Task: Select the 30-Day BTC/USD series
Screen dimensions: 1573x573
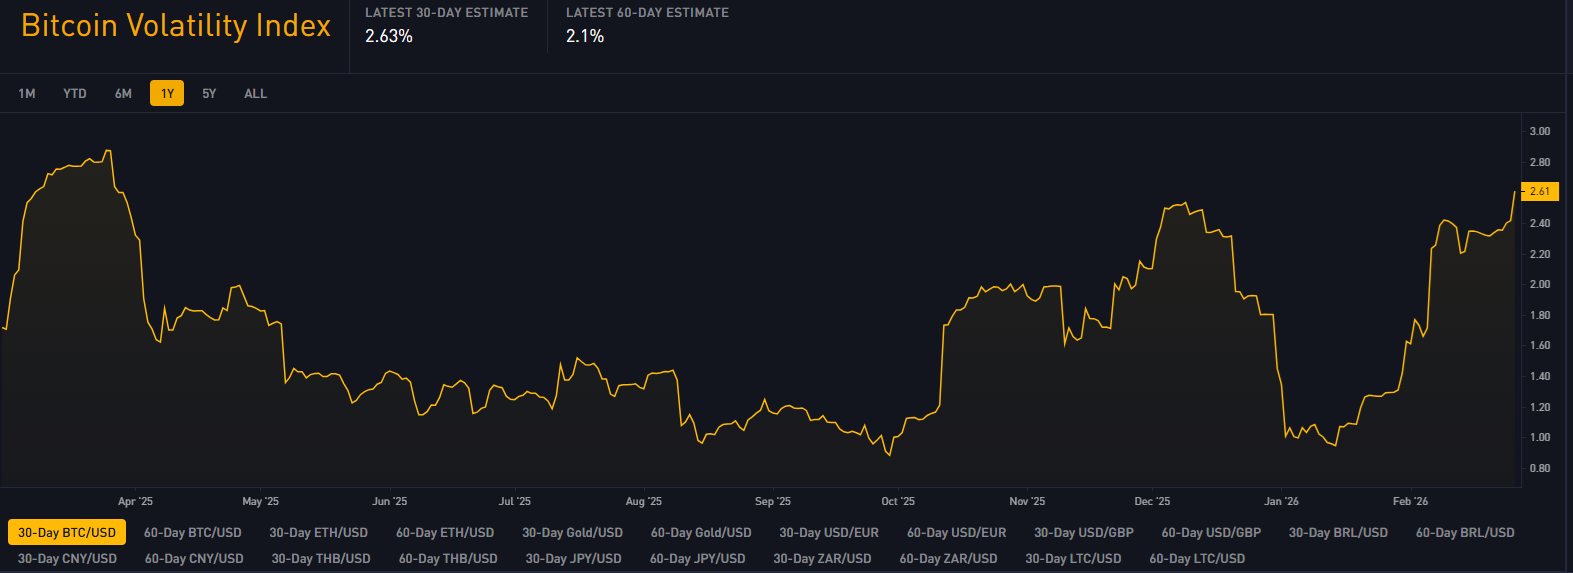Action: click(x=67, y=533)
